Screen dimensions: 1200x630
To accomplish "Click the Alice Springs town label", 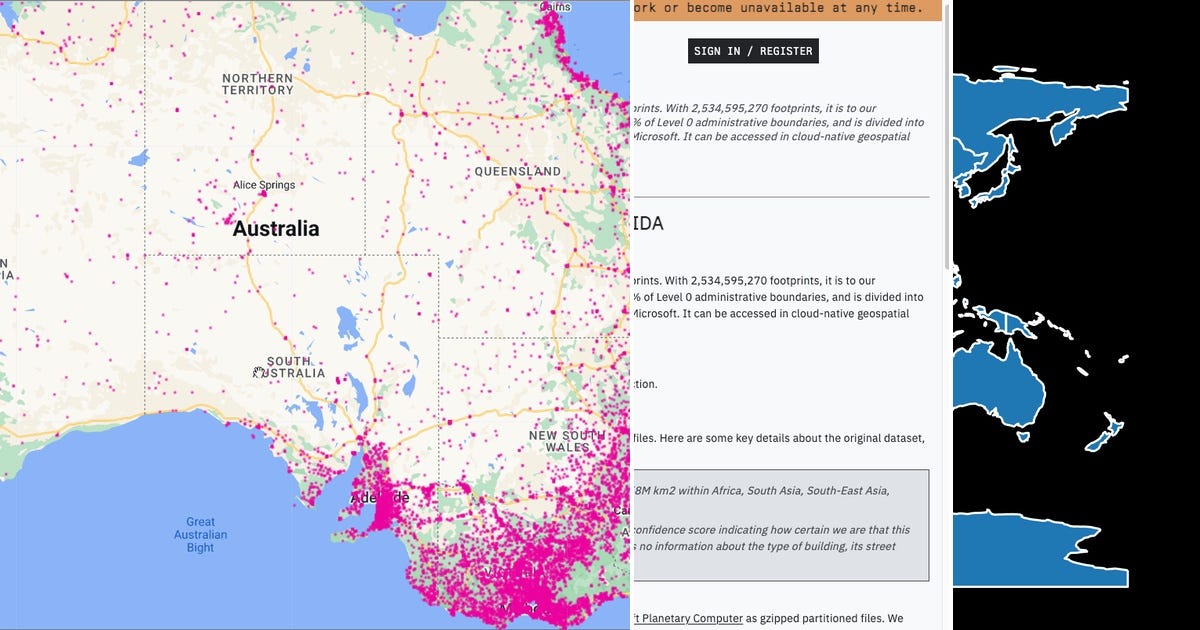I will tap(263, 185).
